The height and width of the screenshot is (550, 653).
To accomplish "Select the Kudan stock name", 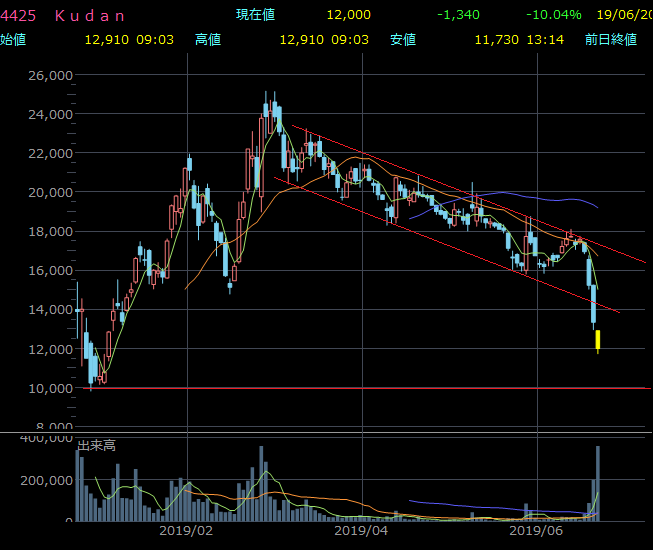I will [x=90, y=15].
